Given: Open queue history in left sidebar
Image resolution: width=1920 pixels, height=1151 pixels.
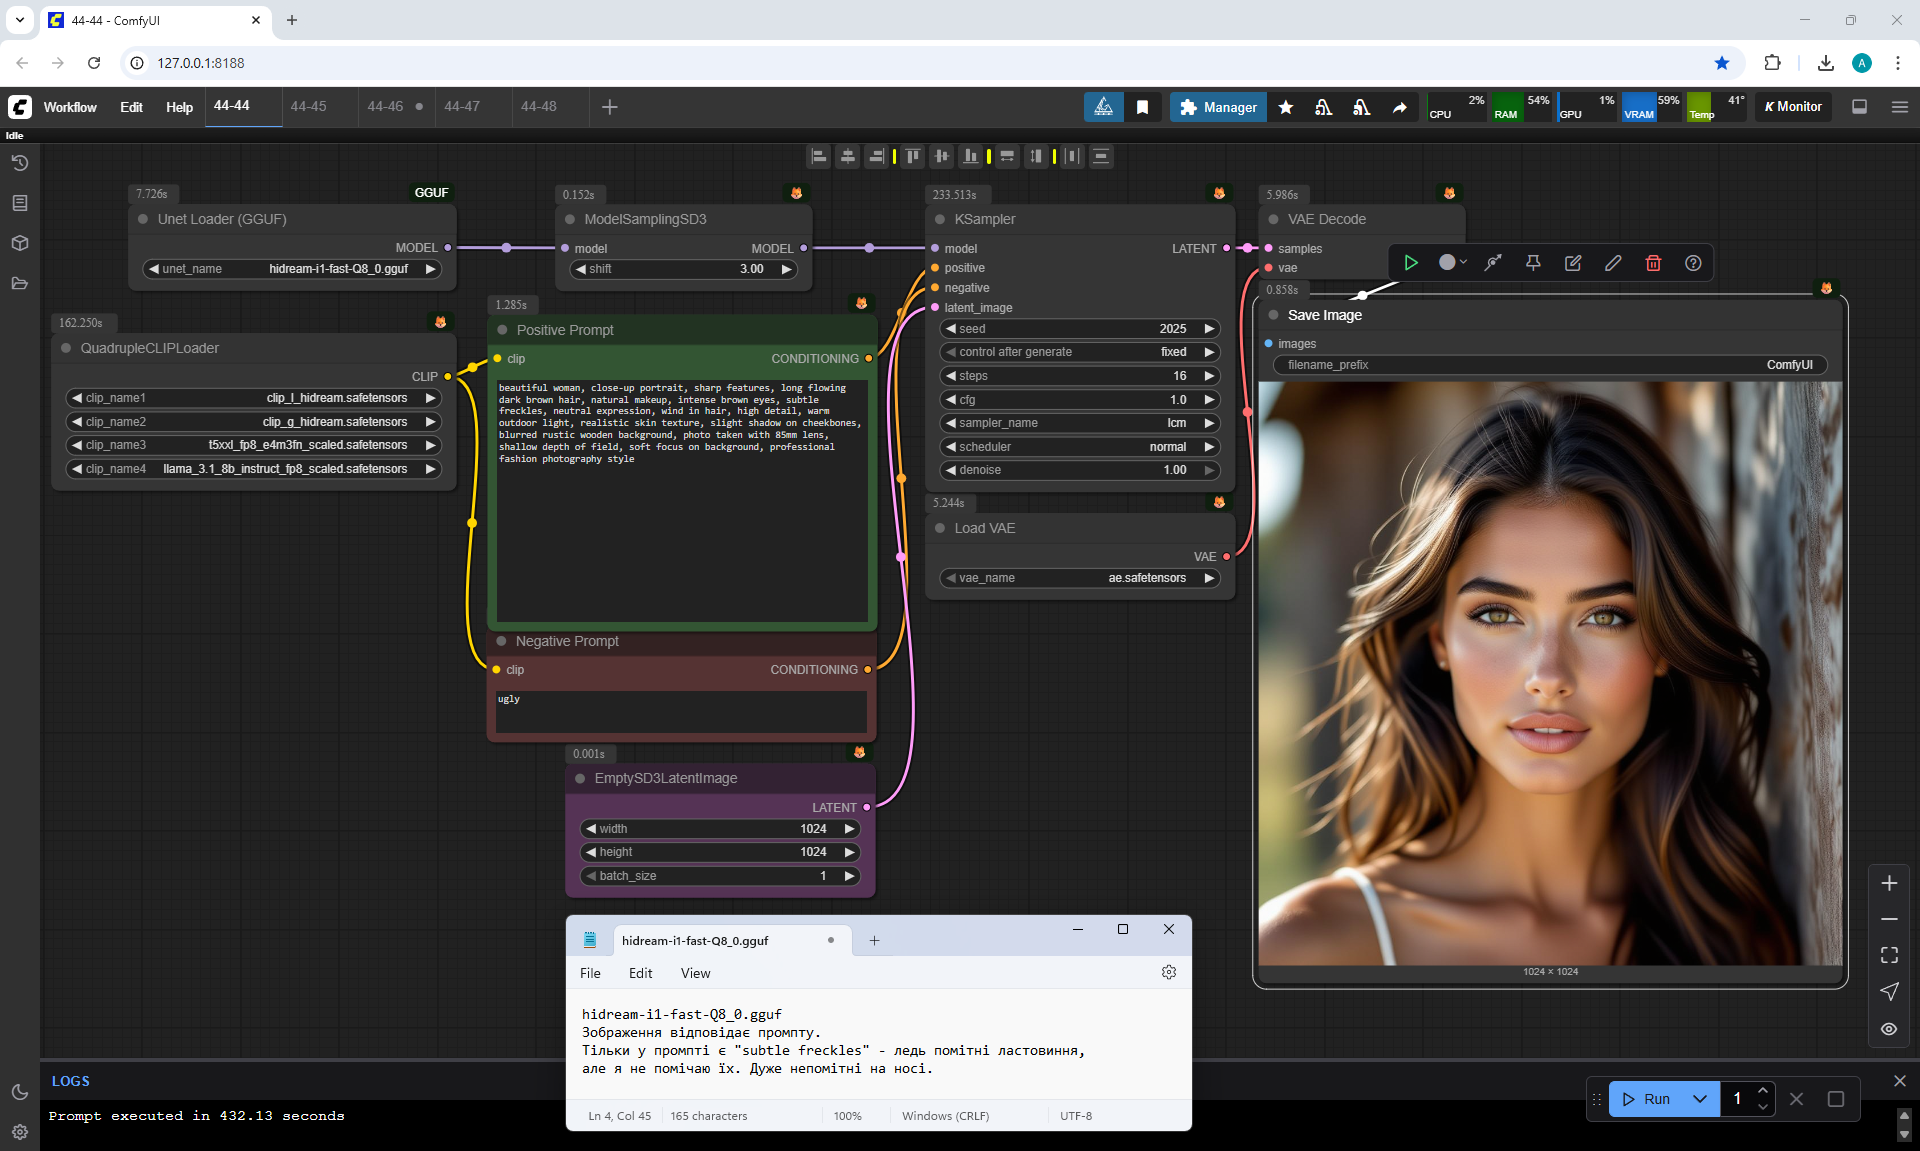Looking at the screenshot, I should (x=20, y=163).
